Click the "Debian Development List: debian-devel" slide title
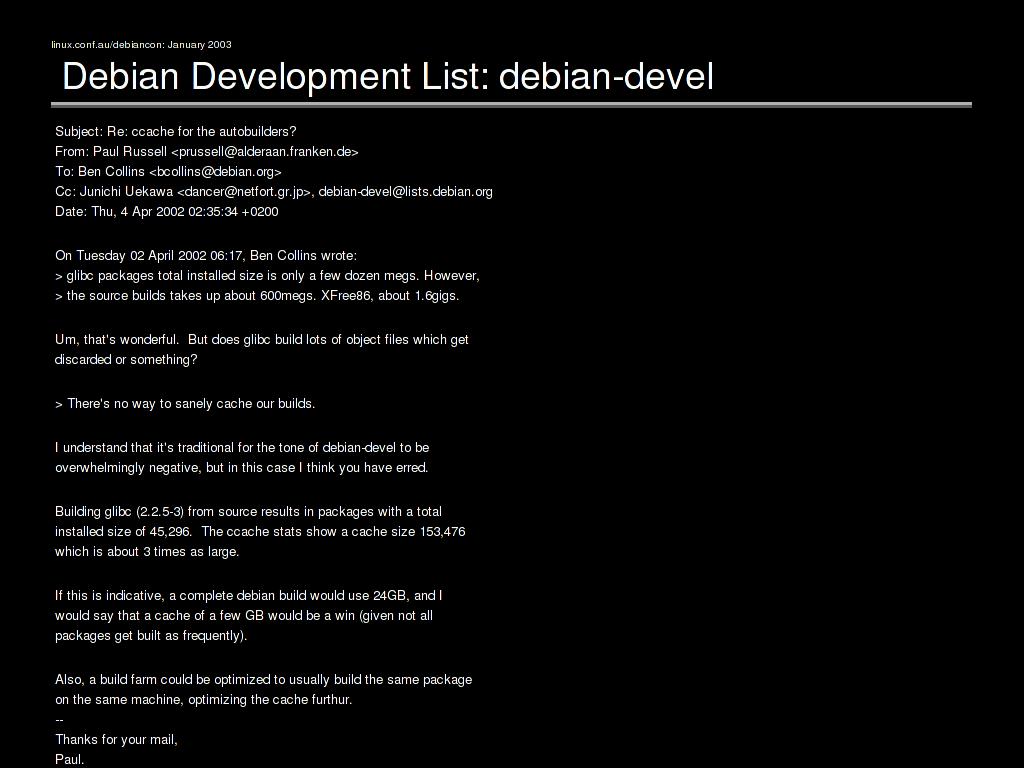 point(388,76)
